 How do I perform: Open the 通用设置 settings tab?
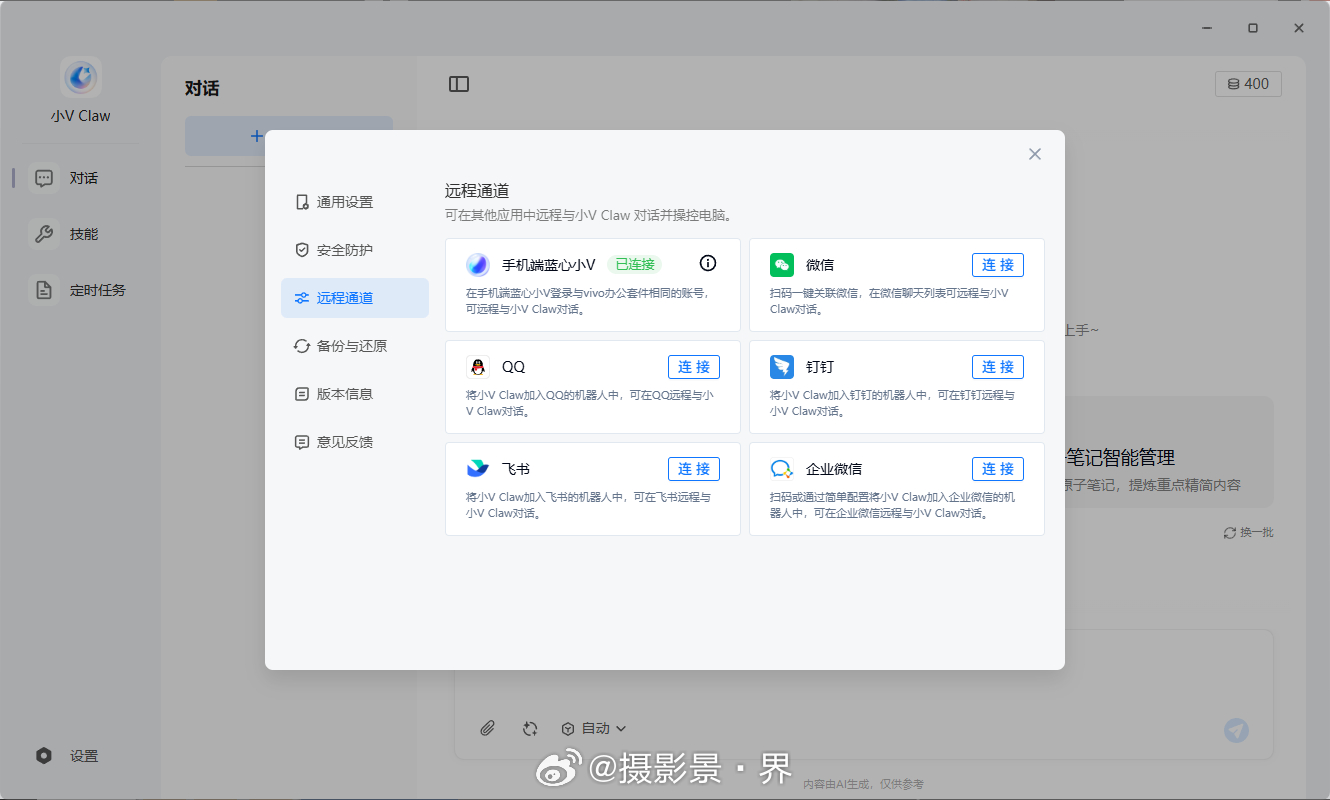click(x=355, y=202)
